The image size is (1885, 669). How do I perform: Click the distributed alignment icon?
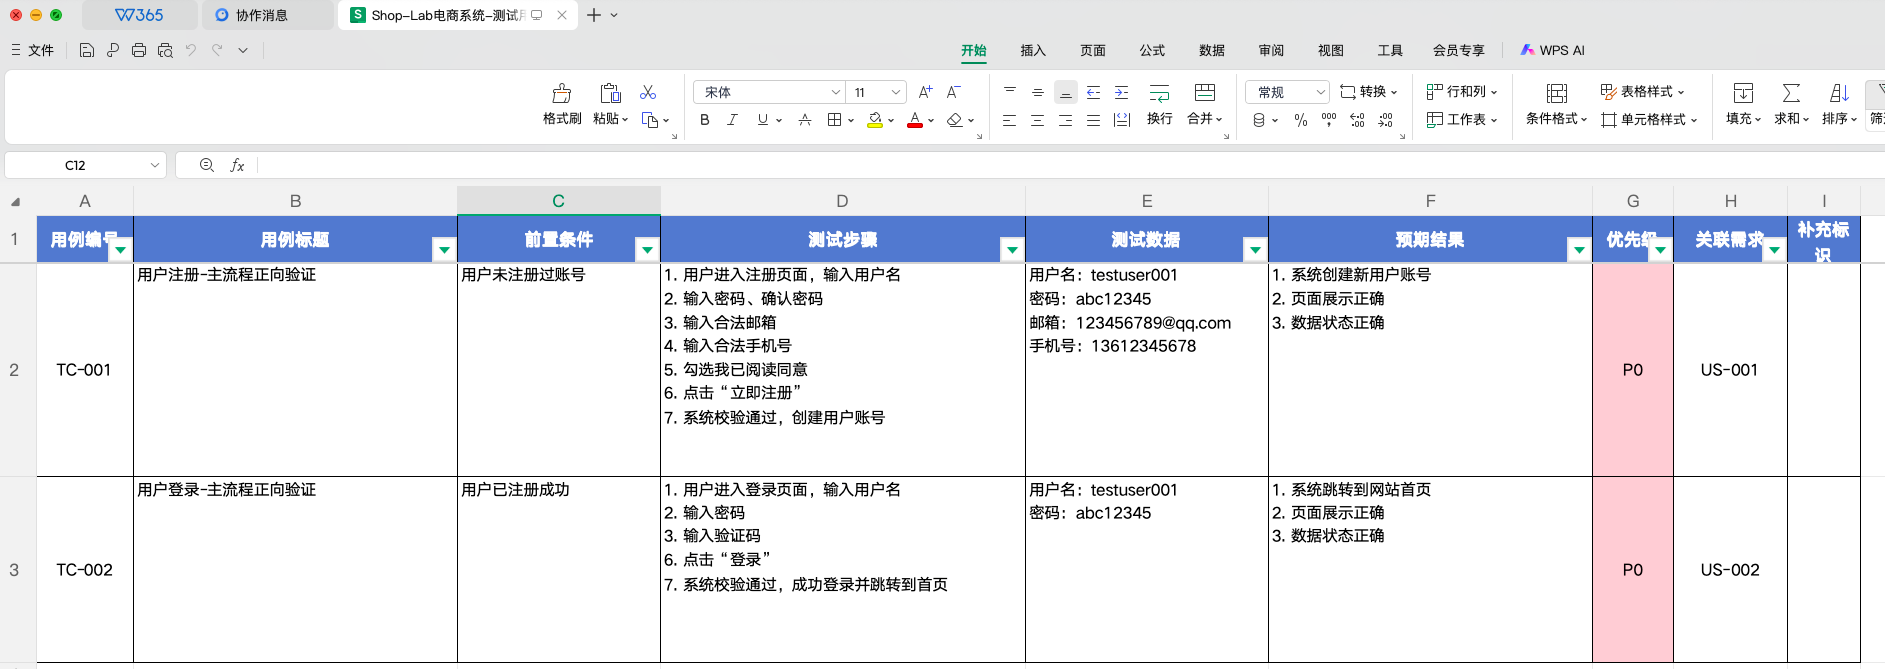[1122, 120]
